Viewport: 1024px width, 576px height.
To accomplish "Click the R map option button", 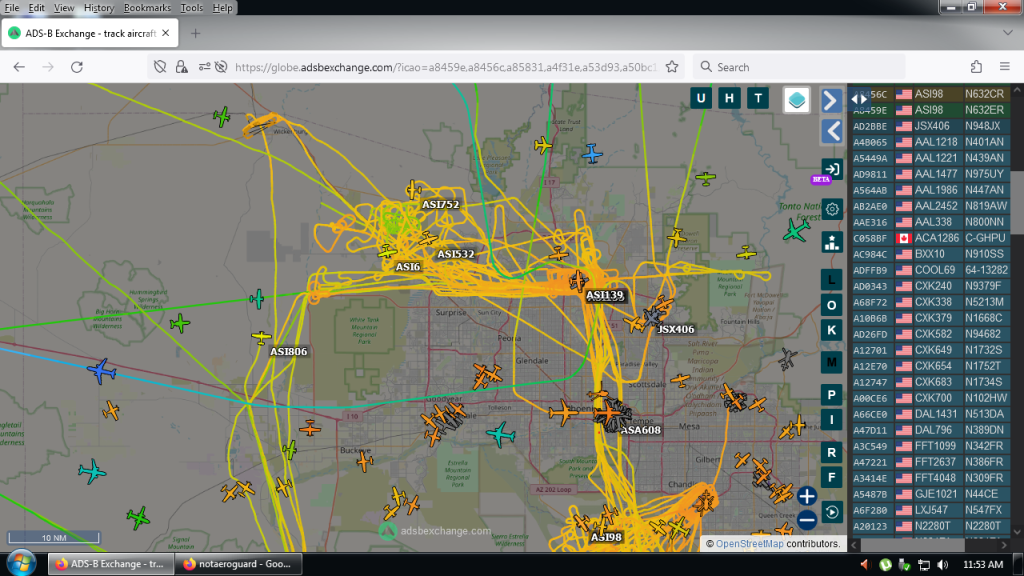I will (x=831, y=452).
